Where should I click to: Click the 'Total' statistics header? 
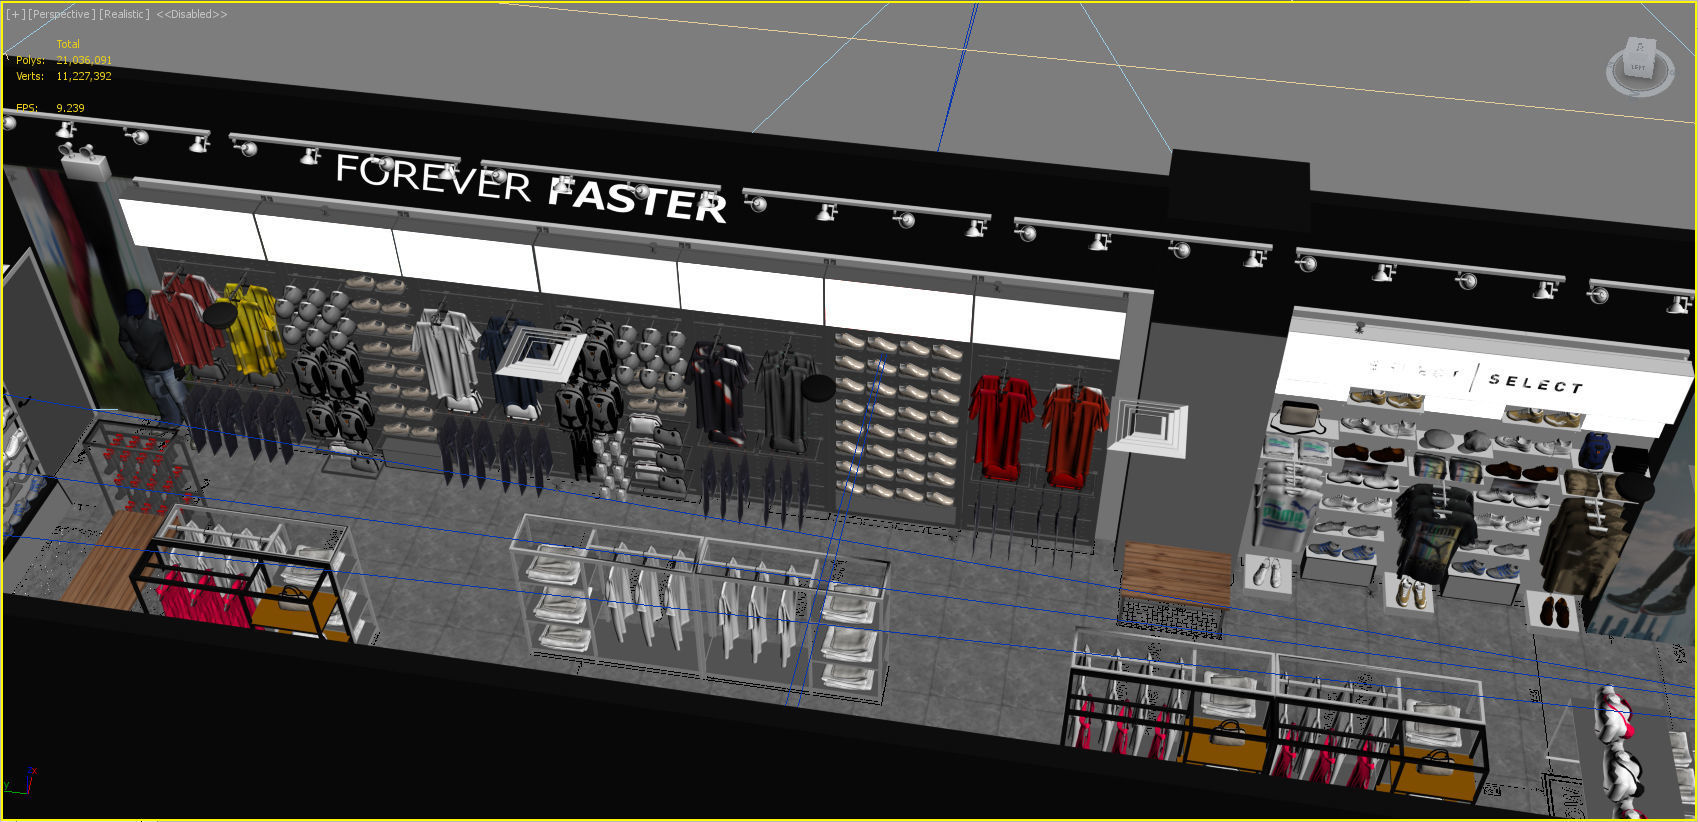pos(68,44)
